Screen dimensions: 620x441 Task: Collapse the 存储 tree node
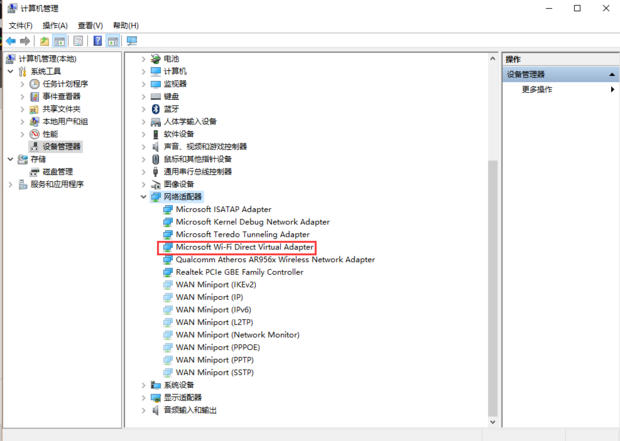[x=11, y=159]
